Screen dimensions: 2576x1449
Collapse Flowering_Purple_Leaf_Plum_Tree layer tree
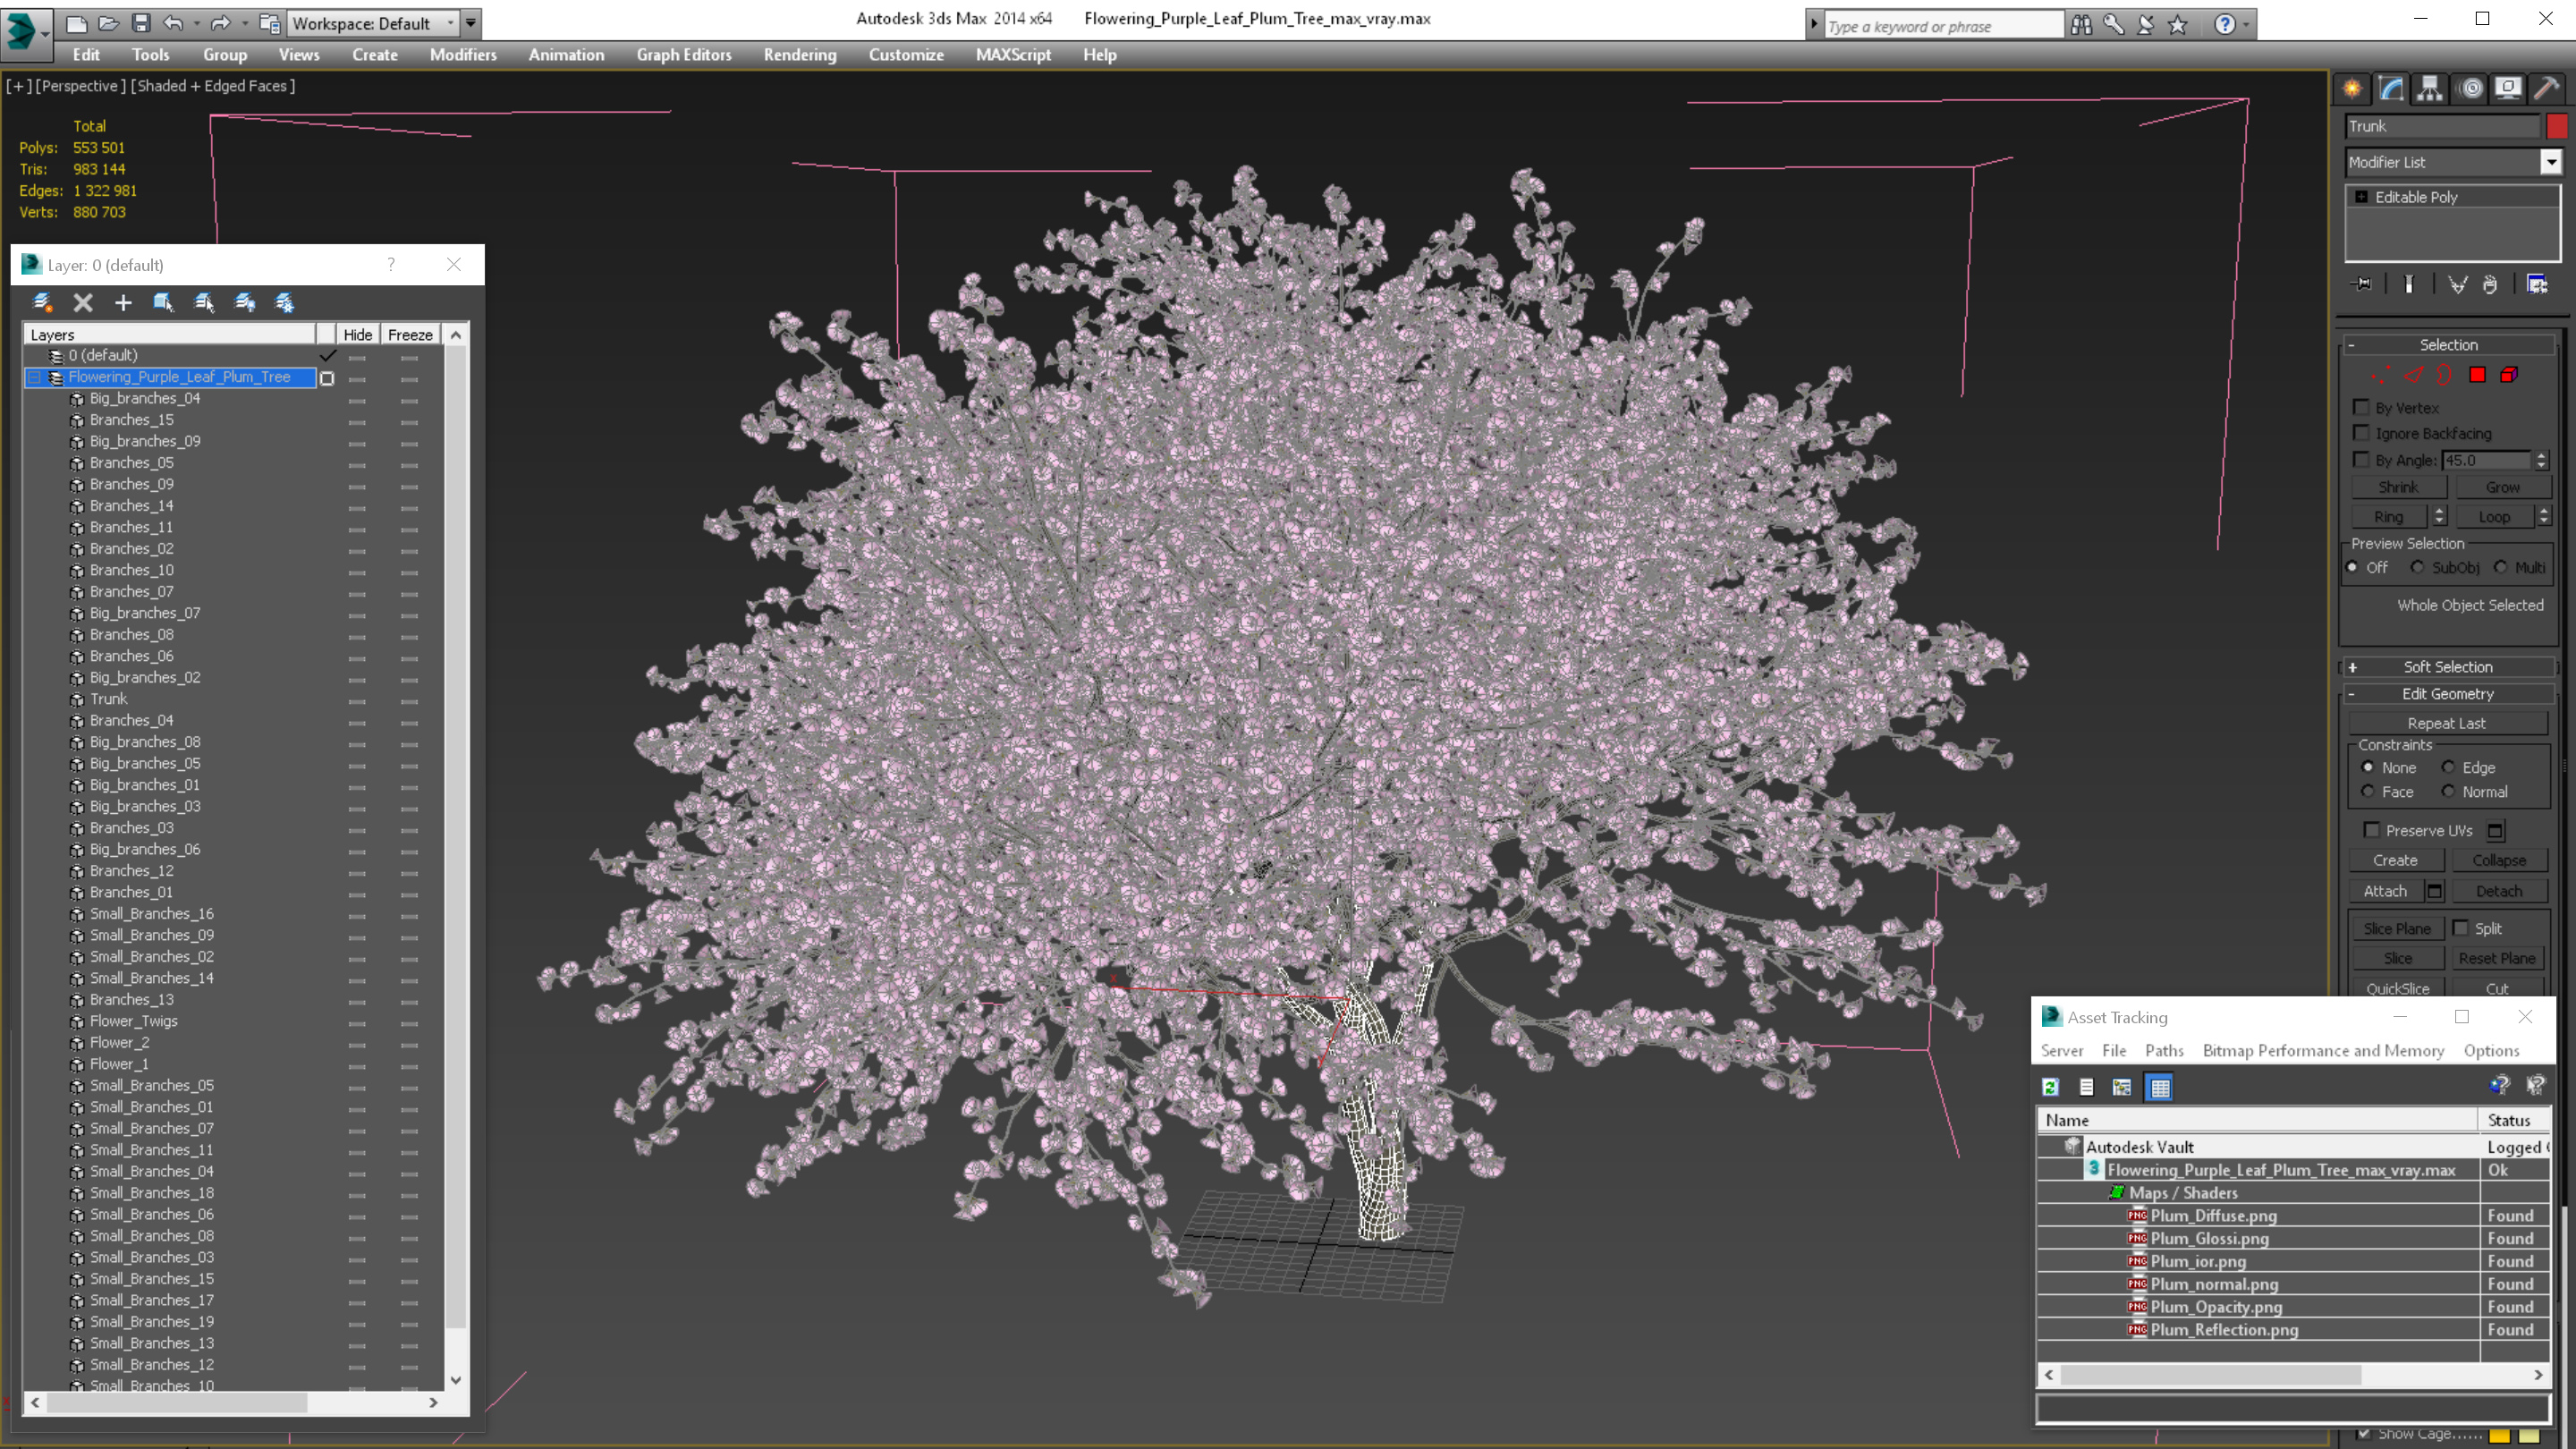point(34,377)
